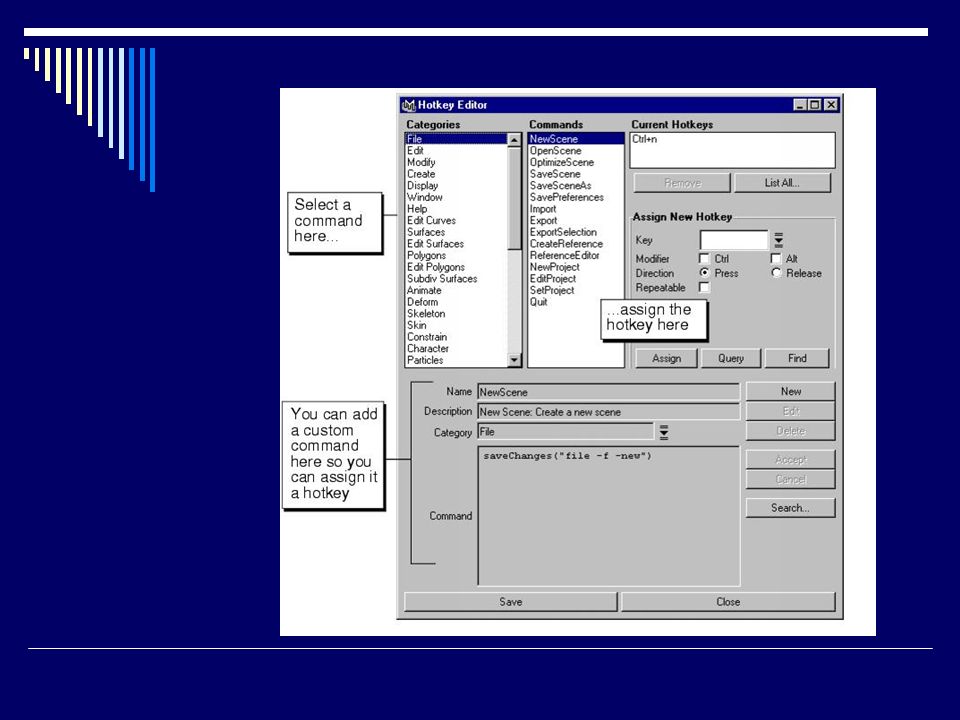Enable the Alt modifier checkbox

tap(776, 258)
